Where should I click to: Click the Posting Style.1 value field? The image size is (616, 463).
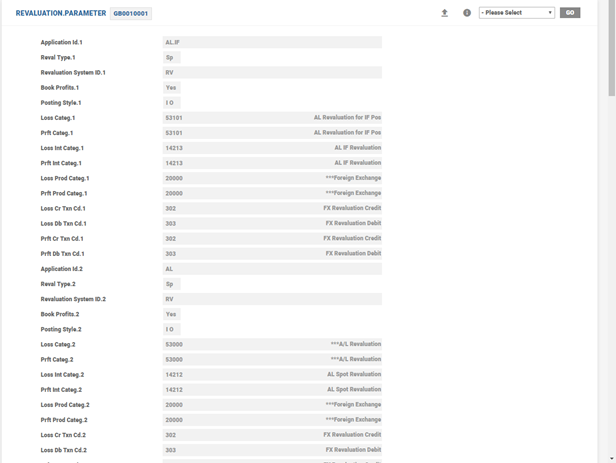pos(171,102)
